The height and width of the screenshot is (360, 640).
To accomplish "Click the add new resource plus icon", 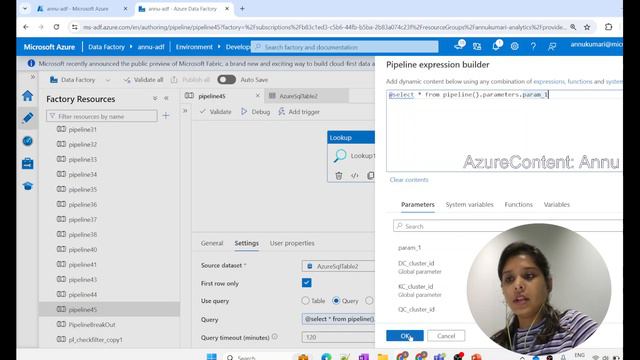I will 166,116.
